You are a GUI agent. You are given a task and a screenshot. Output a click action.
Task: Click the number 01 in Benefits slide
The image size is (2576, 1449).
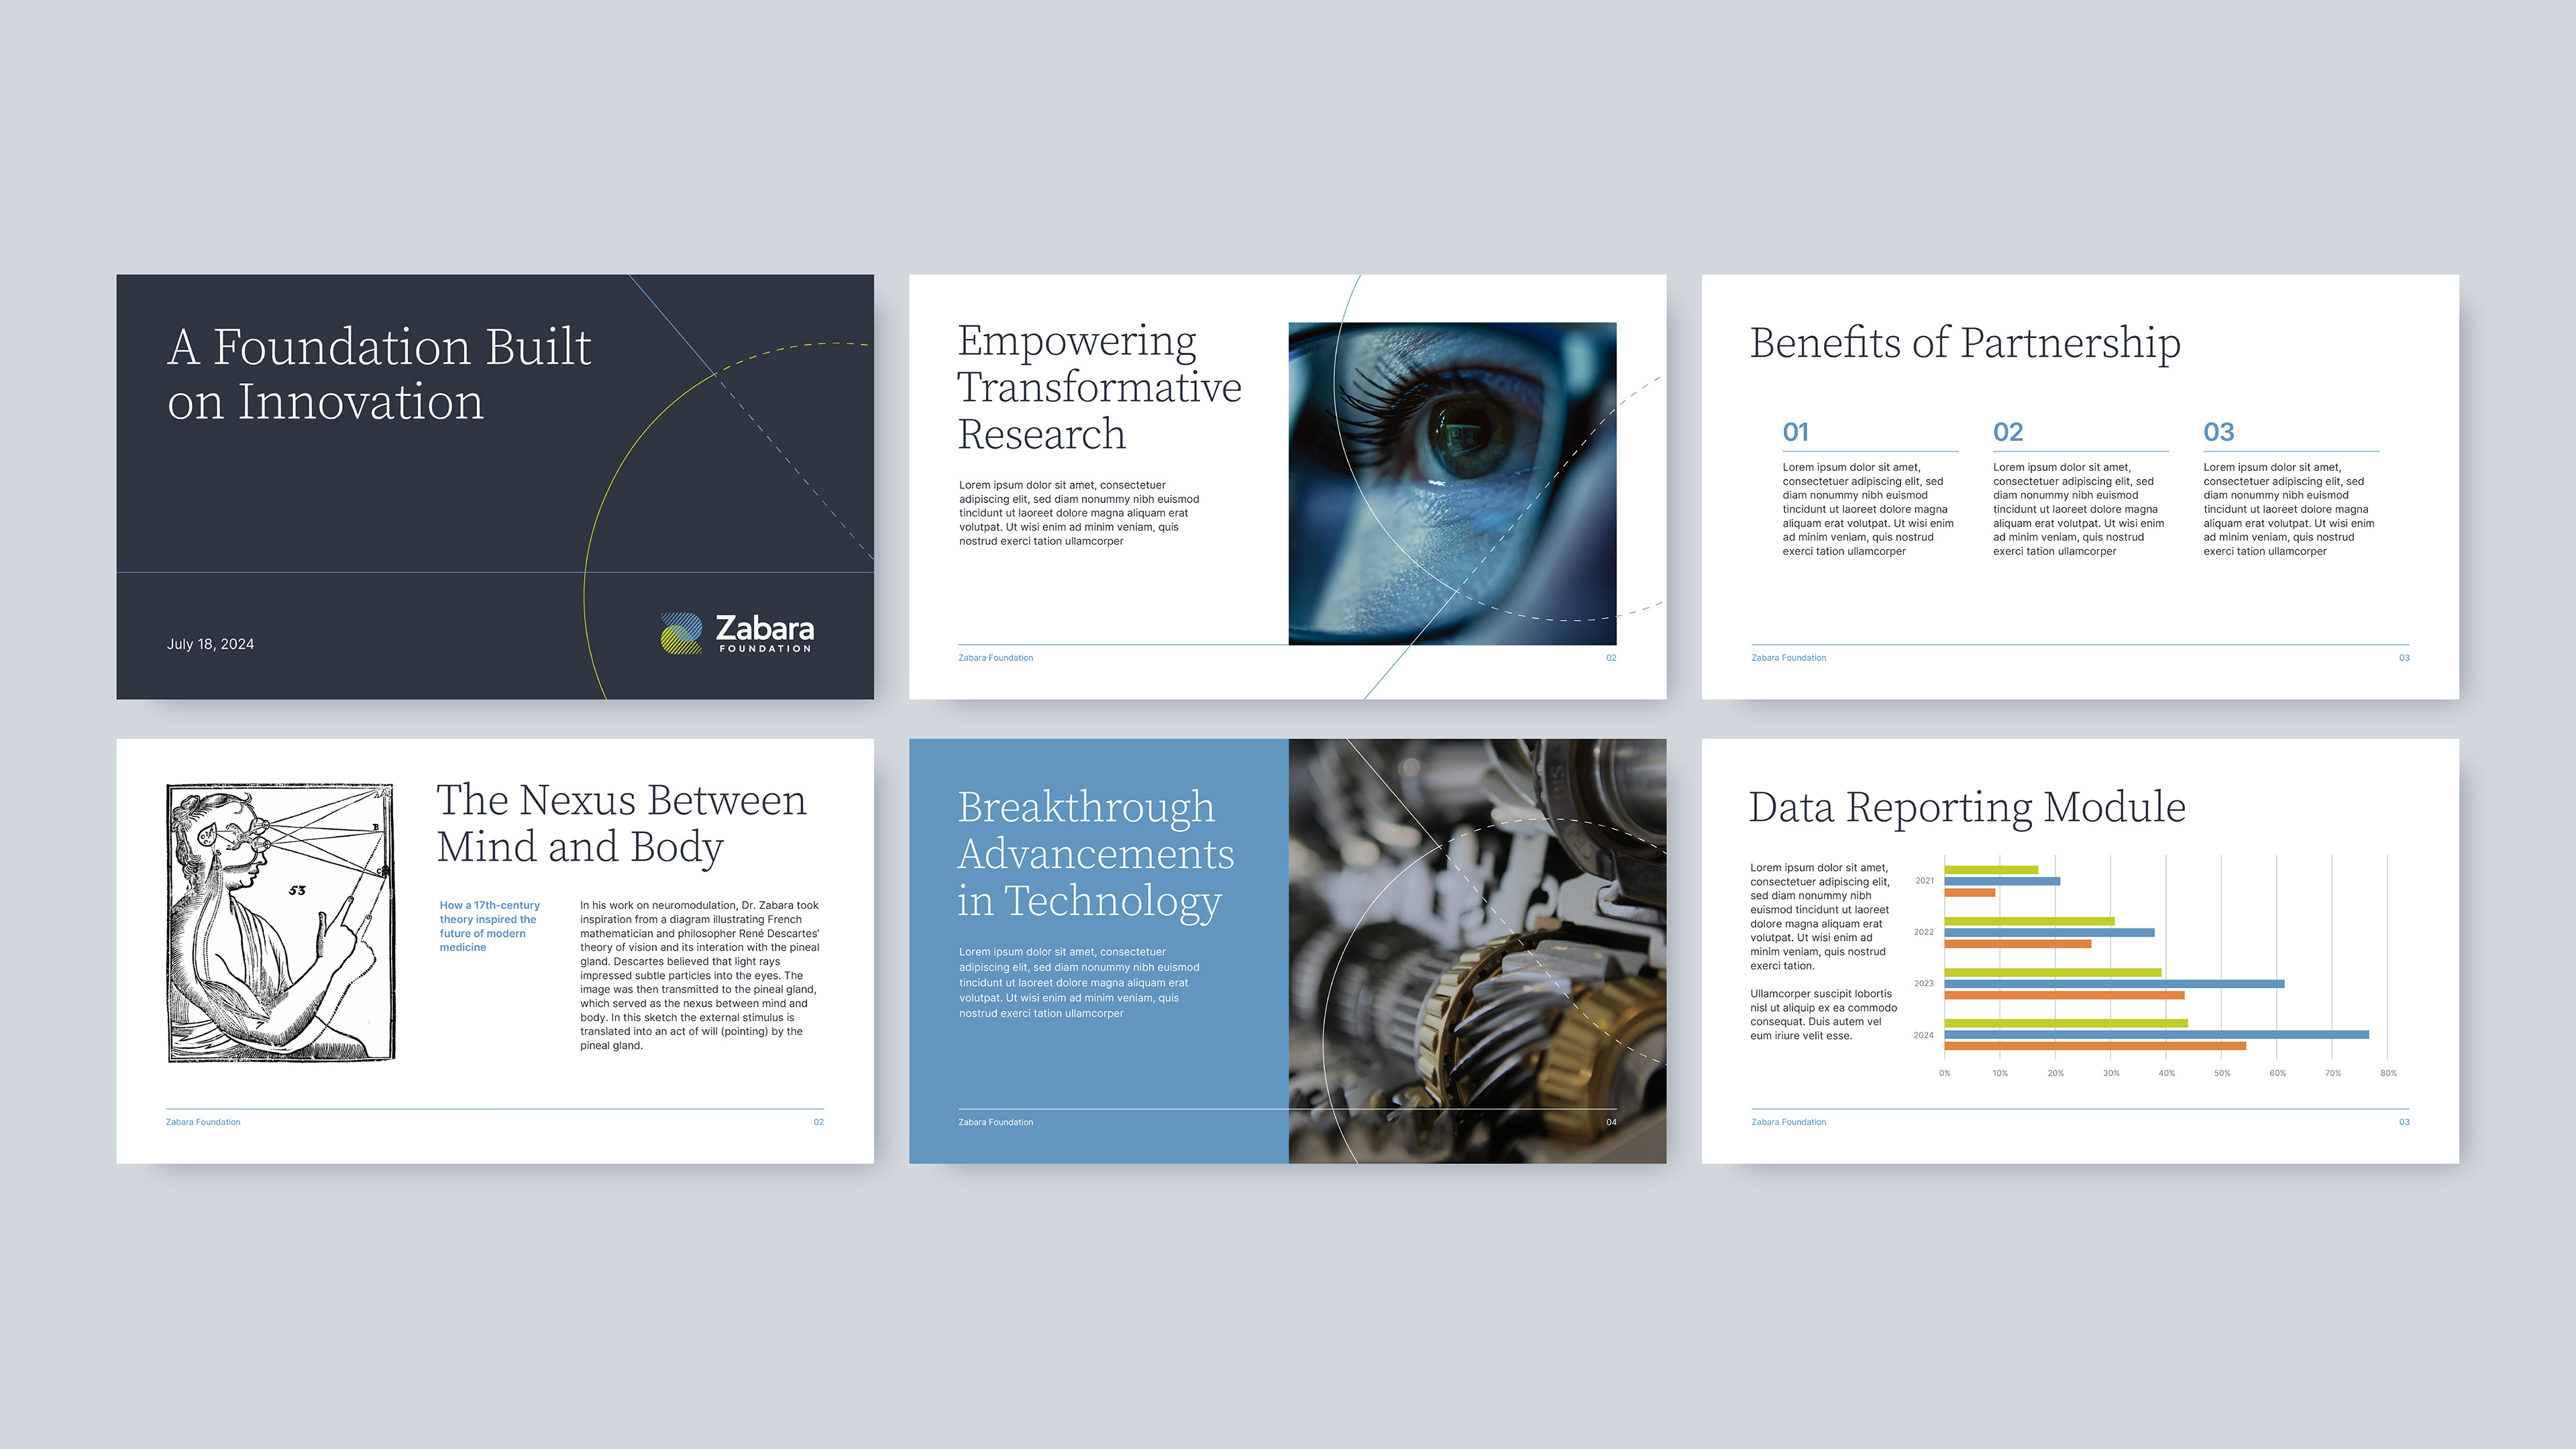tap(1795, 432)
